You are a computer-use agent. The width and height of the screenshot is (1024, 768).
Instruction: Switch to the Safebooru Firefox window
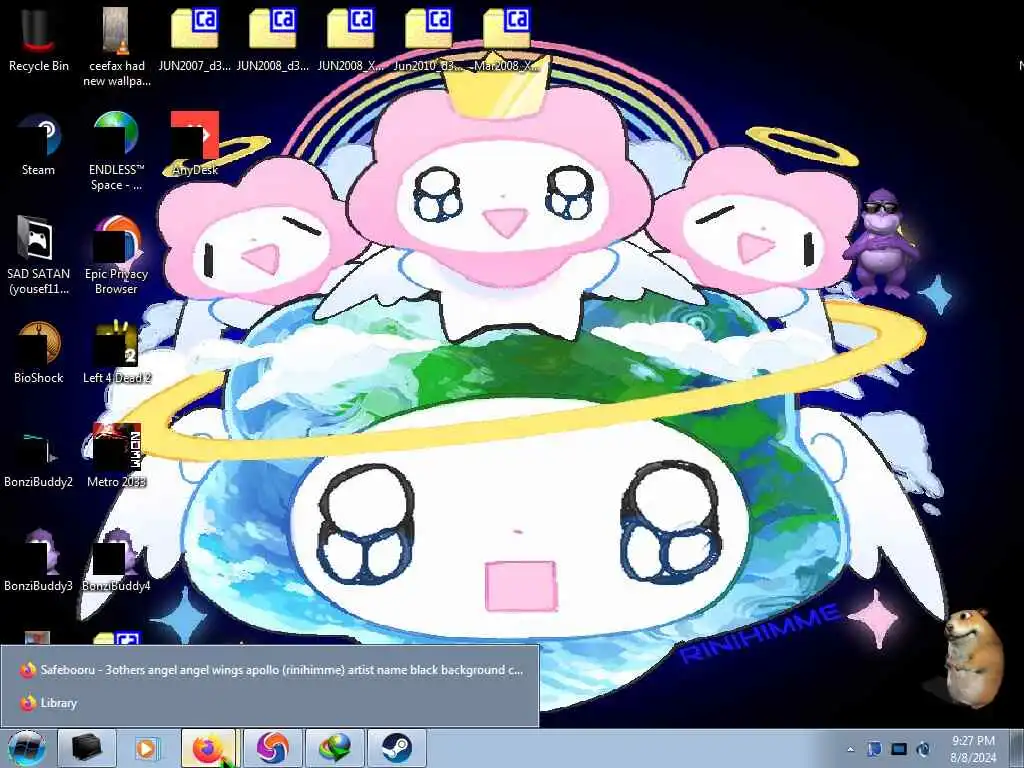coord(270,669)
